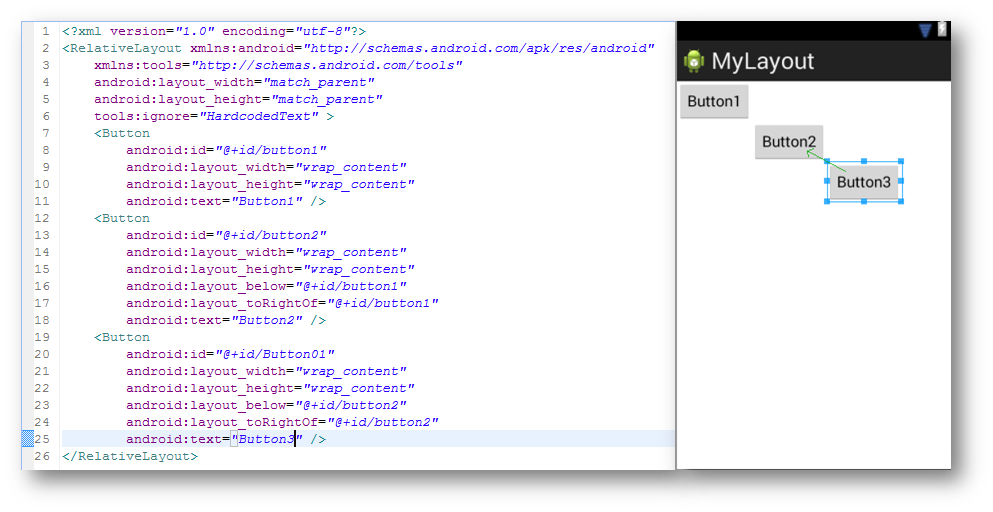
Task: Select Button3 in the layout preview
Action: (864, 182)
